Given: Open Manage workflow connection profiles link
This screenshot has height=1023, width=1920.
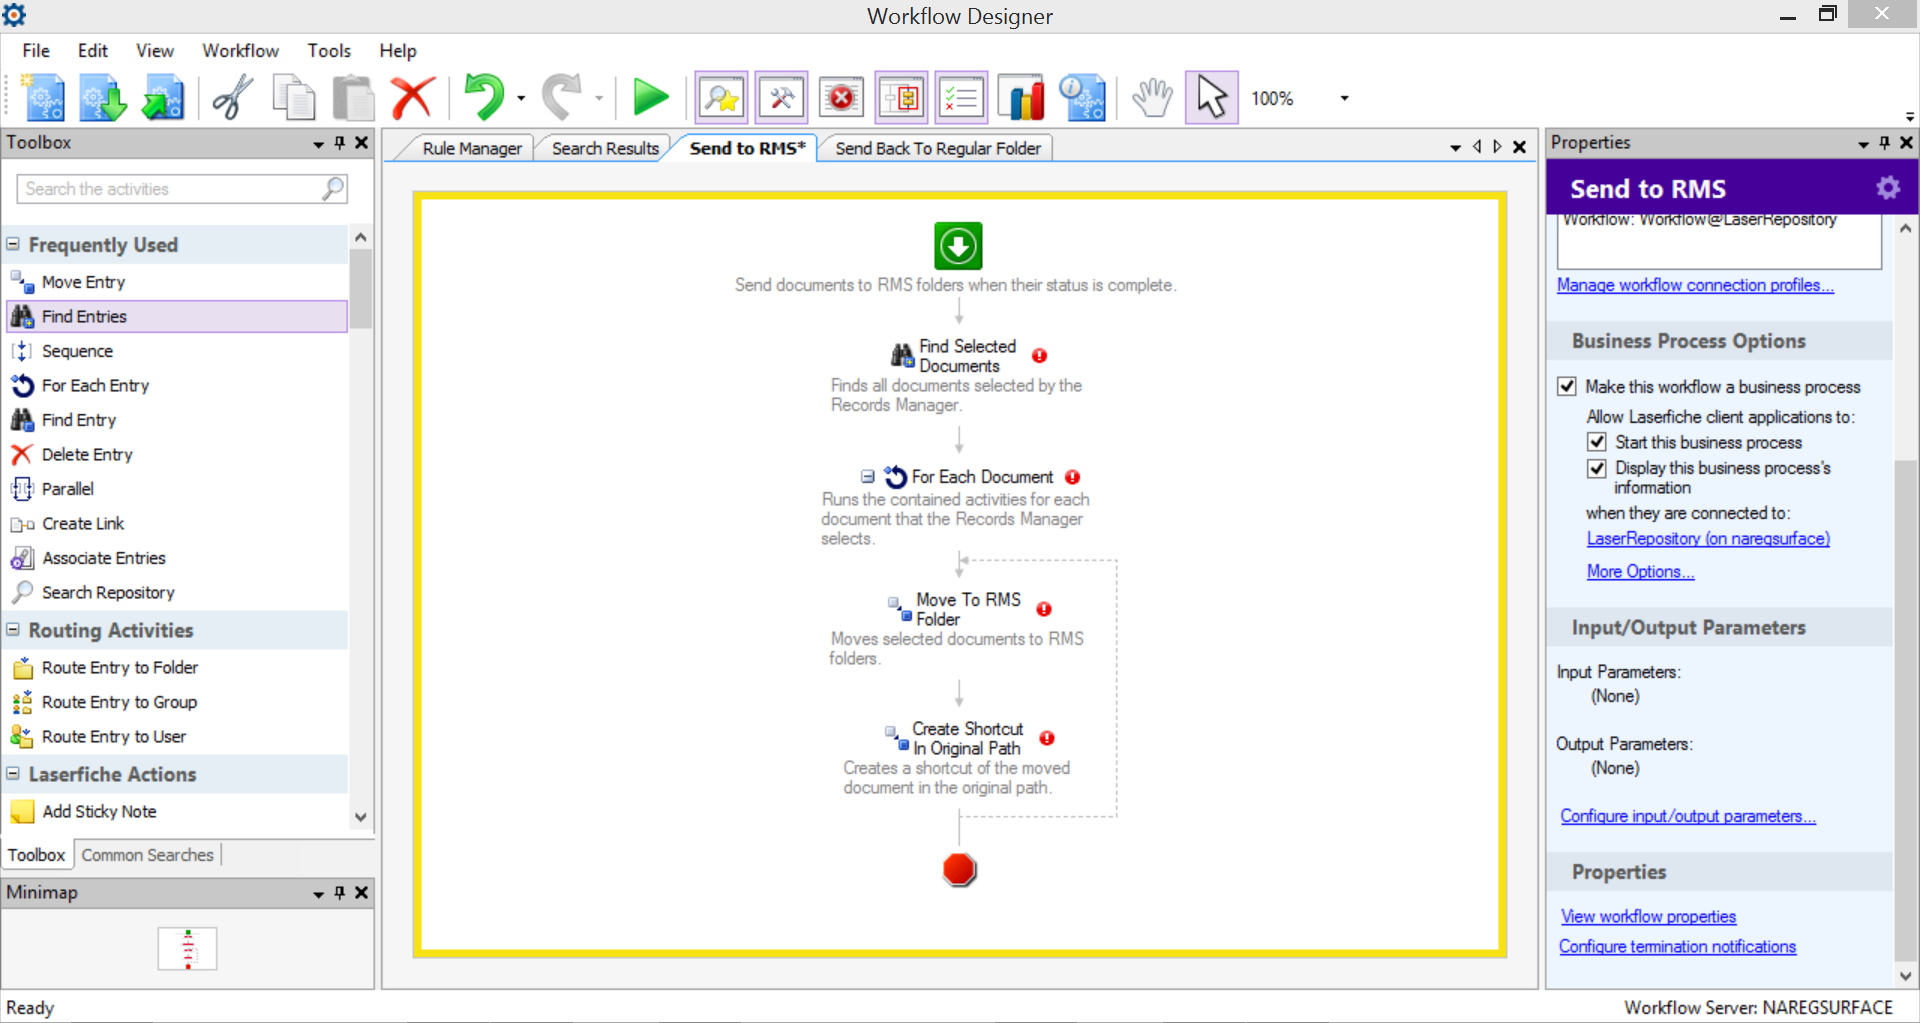Looking at the screenshot, I should [1695, 285].
